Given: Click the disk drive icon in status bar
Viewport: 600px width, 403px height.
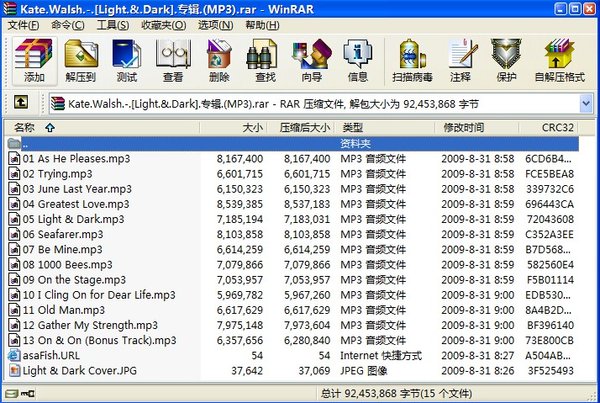Looking at the screenshot, I should (x=11, y=393).
